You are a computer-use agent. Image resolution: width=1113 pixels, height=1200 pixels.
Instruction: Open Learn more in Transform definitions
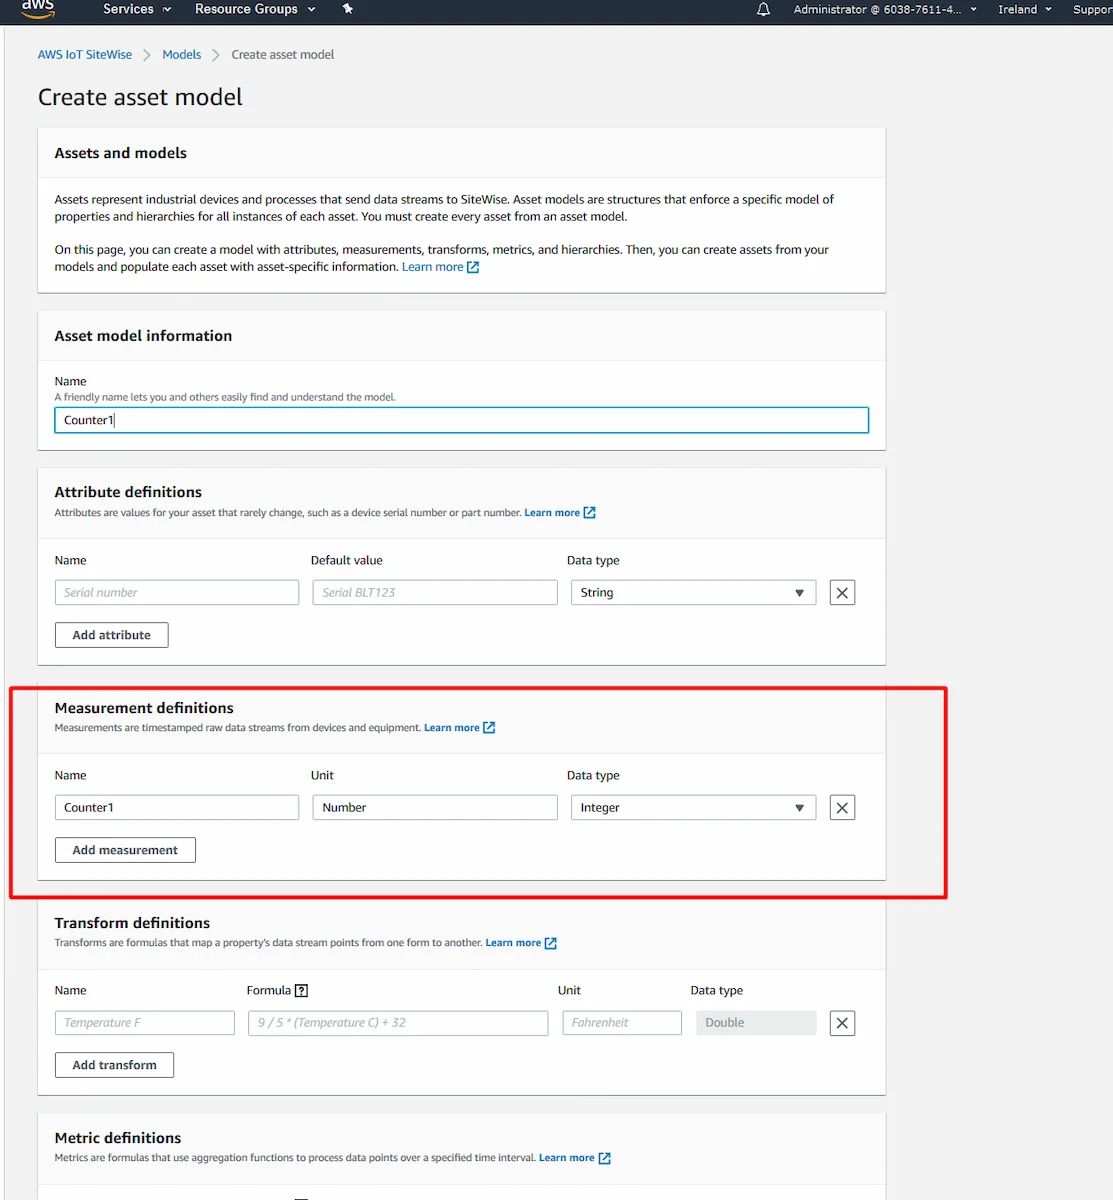tap(513, 943)
